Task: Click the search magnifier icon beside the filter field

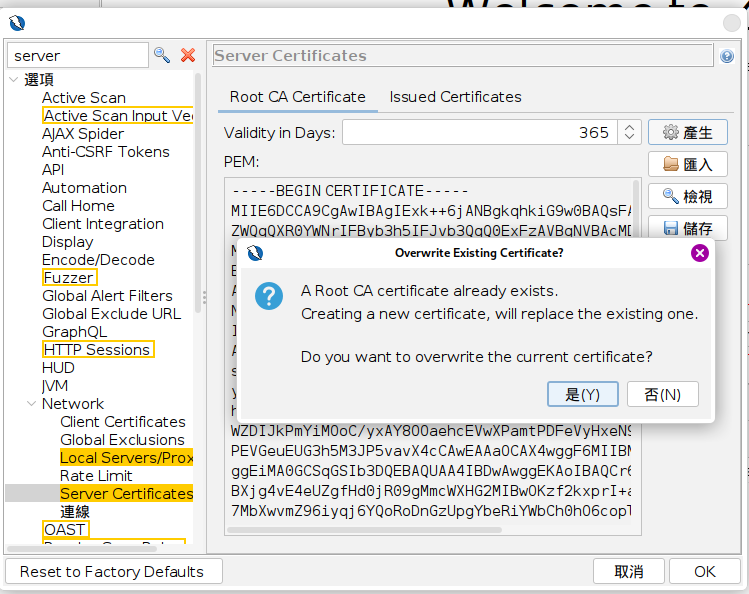Action: (x=162, y=55)
